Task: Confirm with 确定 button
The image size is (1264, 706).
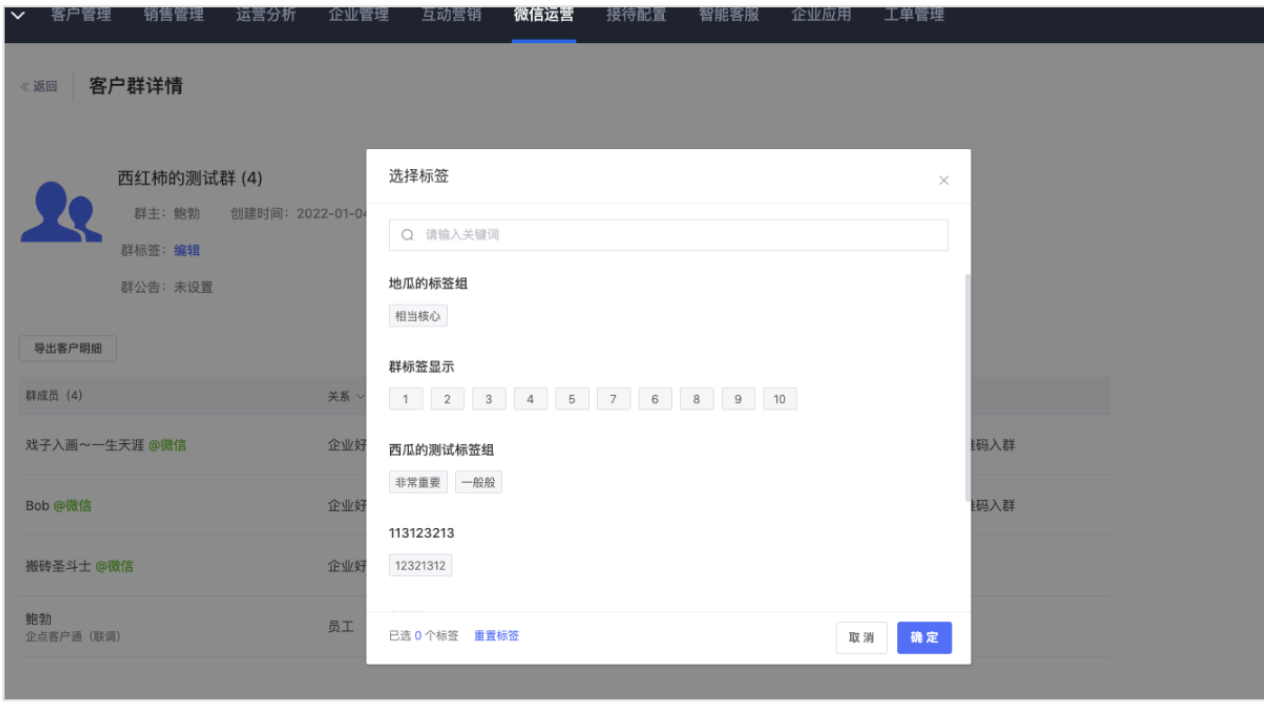Action: pyautogui.click(x=924, y=638)
